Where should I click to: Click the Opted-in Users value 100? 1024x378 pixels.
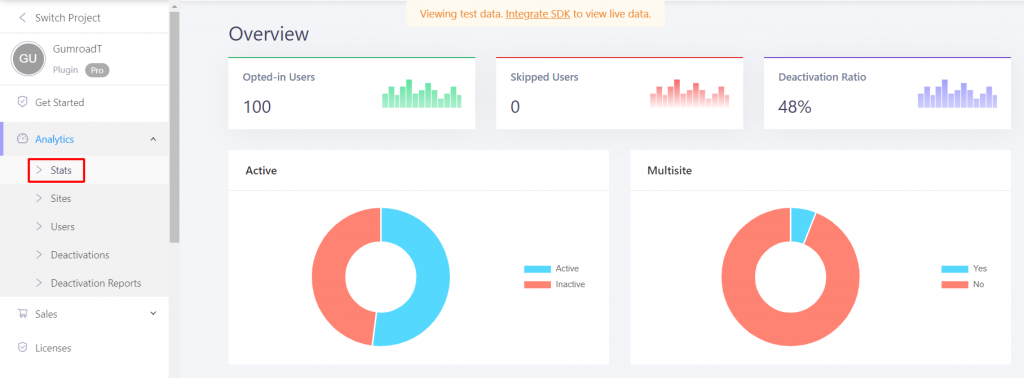click(x=257, y=106)
